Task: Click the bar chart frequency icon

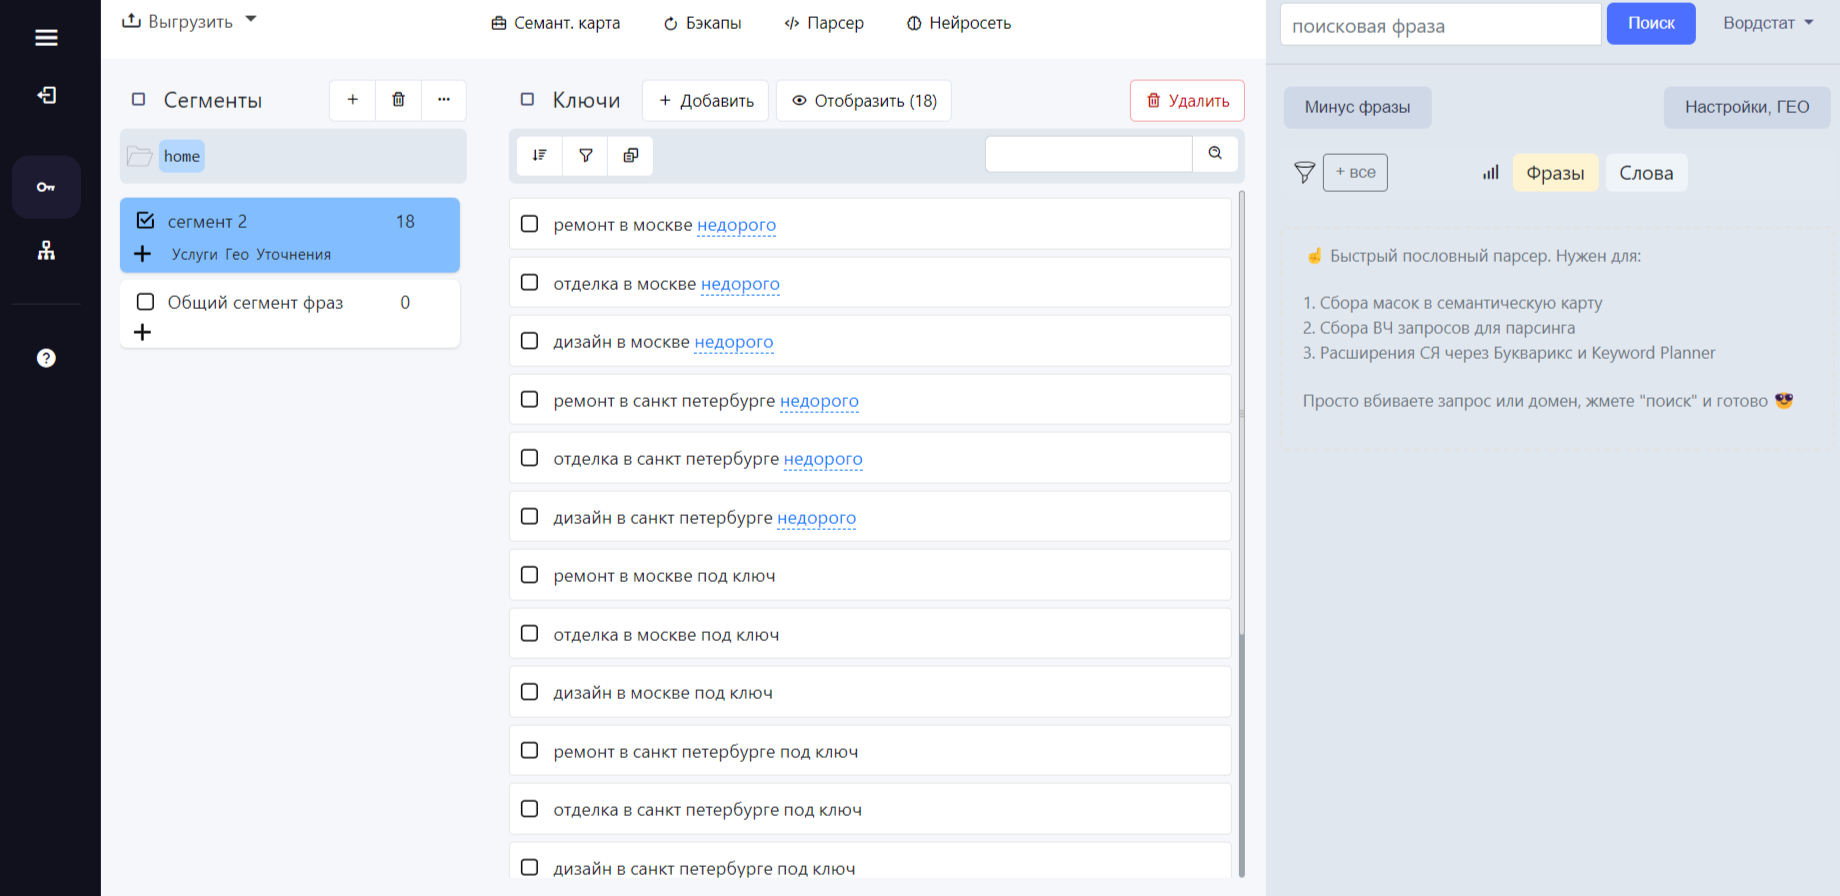Action: point(1491,173)
